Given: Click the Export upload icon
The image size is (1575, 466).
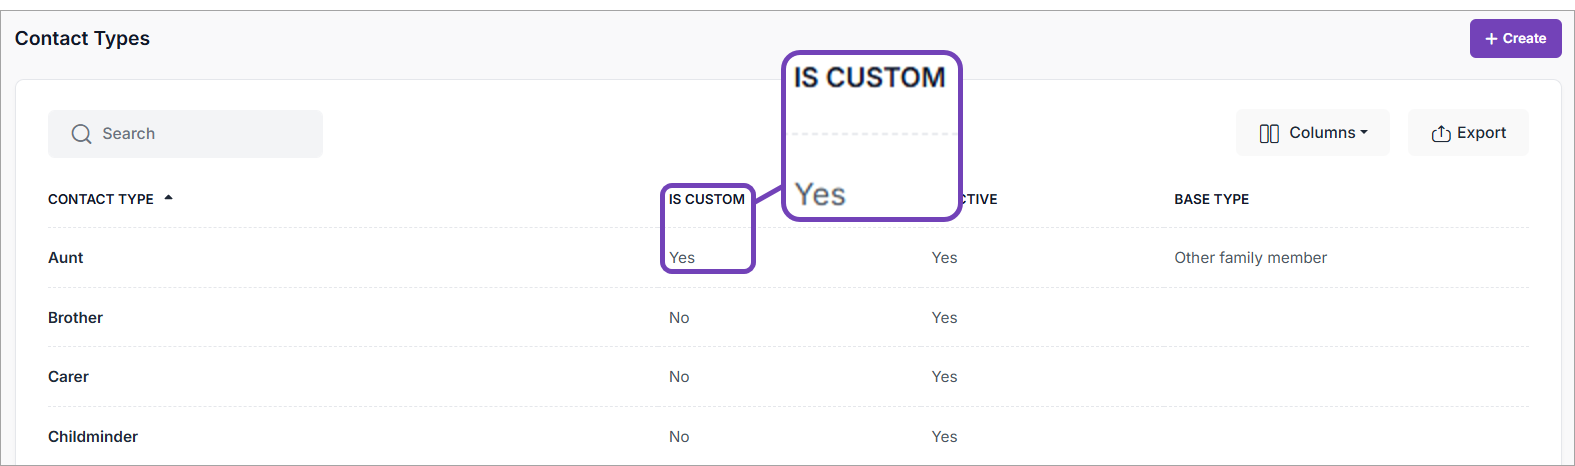Looking at the screenshot, I should click(x=1441, y=134).
